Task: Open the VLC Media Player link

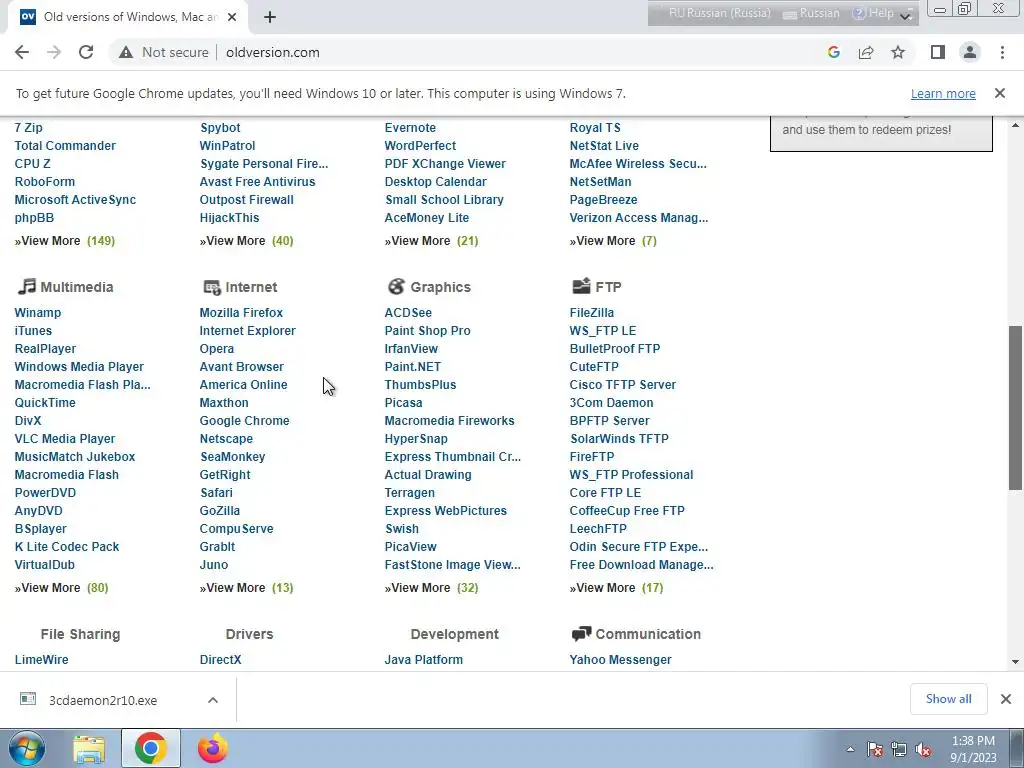Action: tap(65, 439)
